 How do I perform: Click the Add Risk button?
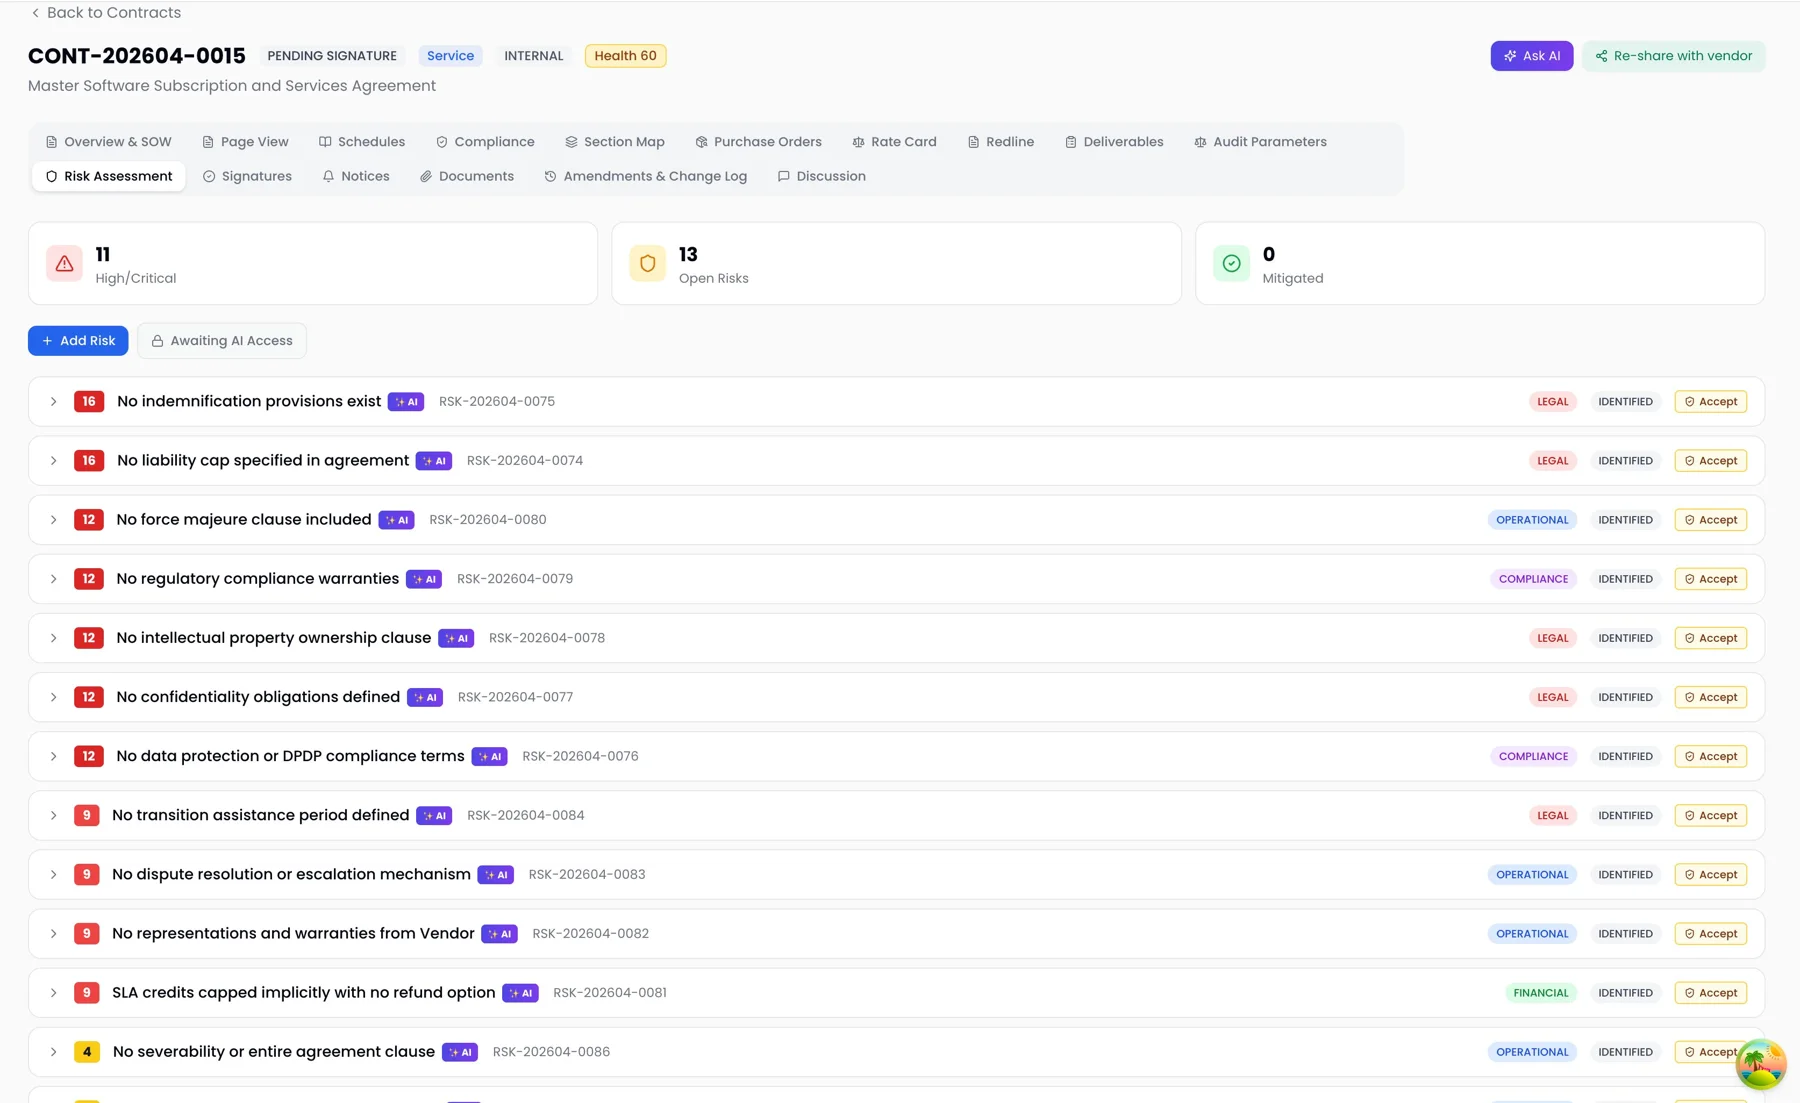point(78,341)
